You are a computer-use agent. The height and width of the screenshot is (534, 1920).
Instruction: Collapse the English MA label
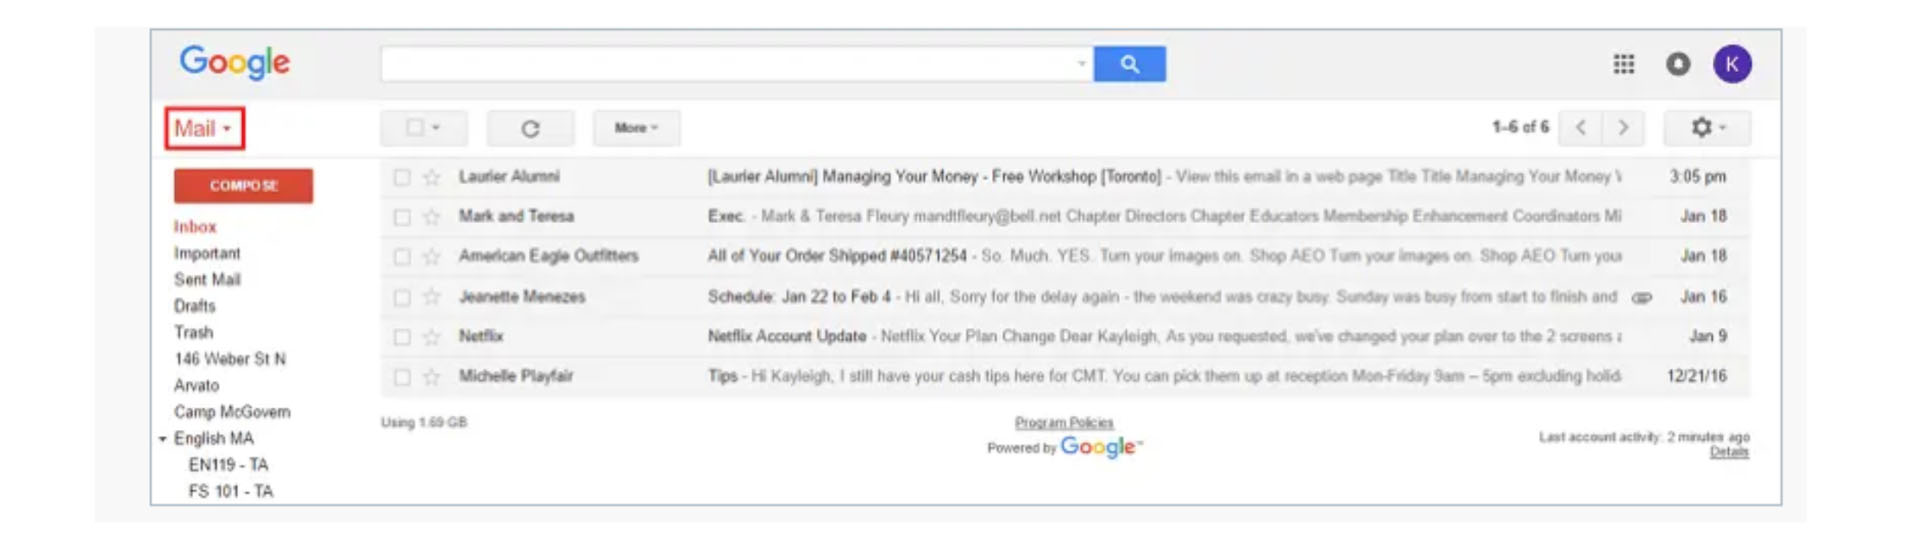point(162,438)
